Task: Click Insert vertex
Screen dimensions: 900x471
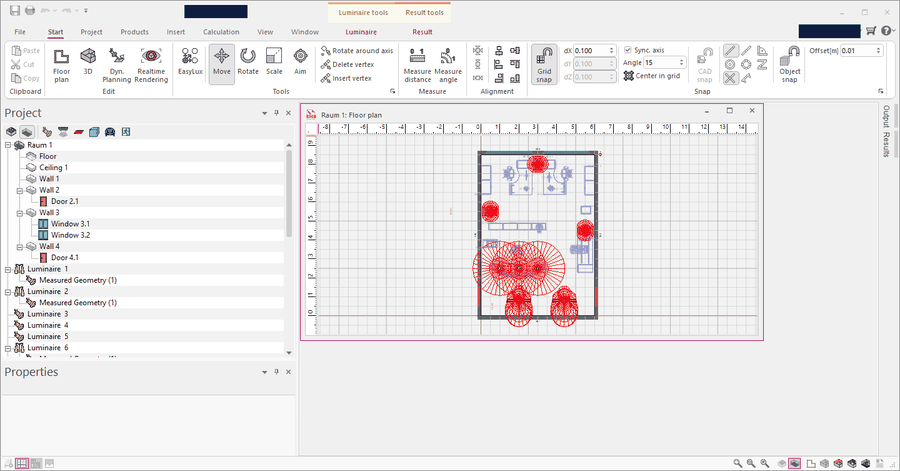Action: click(x=346, y=78)
